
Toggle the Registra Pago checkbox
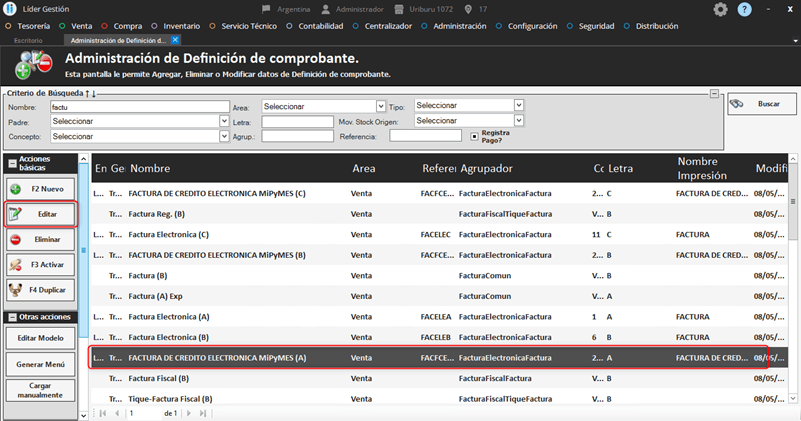click(474, 136)
